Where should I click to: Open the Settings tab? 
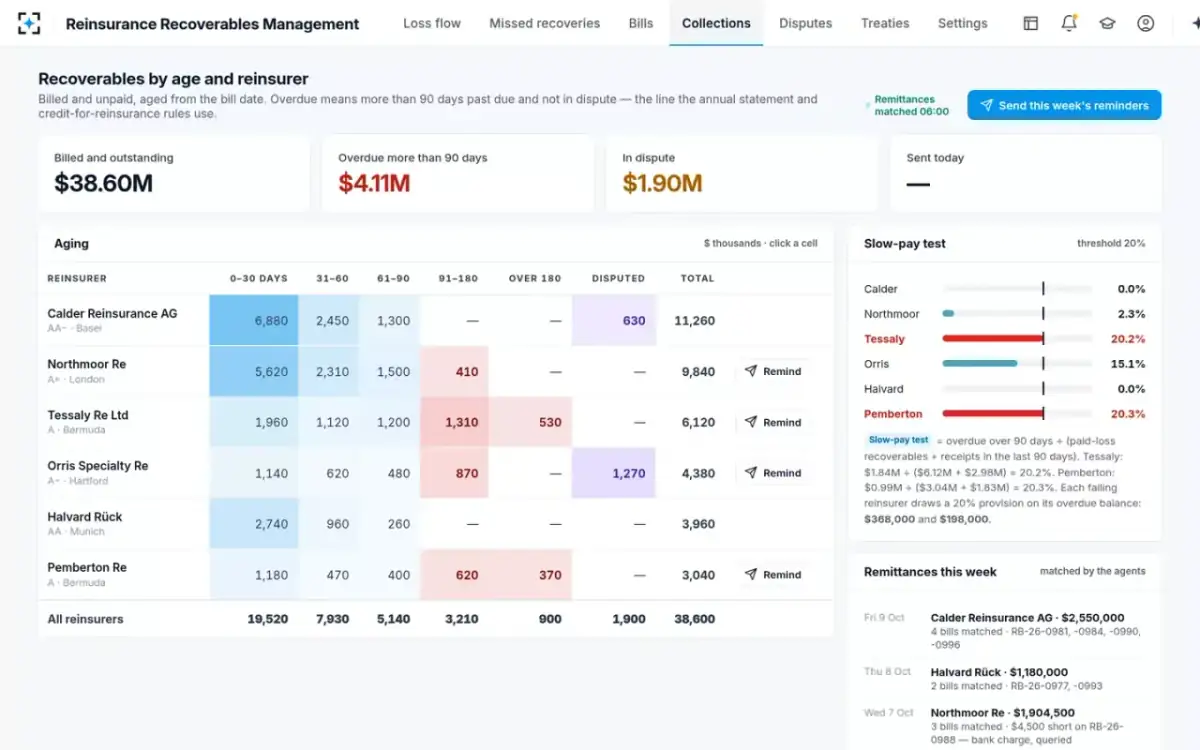[x=963, y=23]
